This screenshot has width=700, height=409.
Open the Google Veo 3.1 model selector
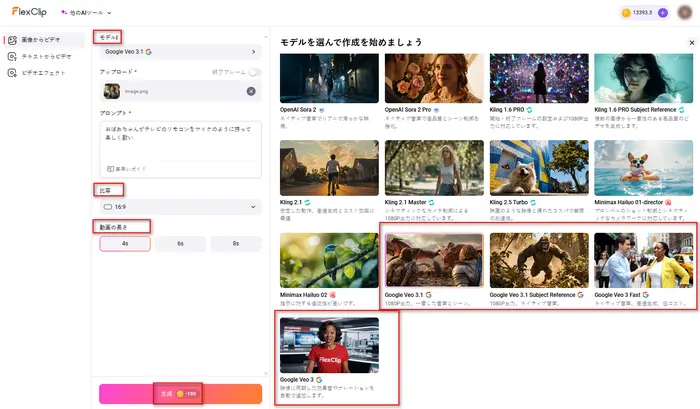[180, 52]
